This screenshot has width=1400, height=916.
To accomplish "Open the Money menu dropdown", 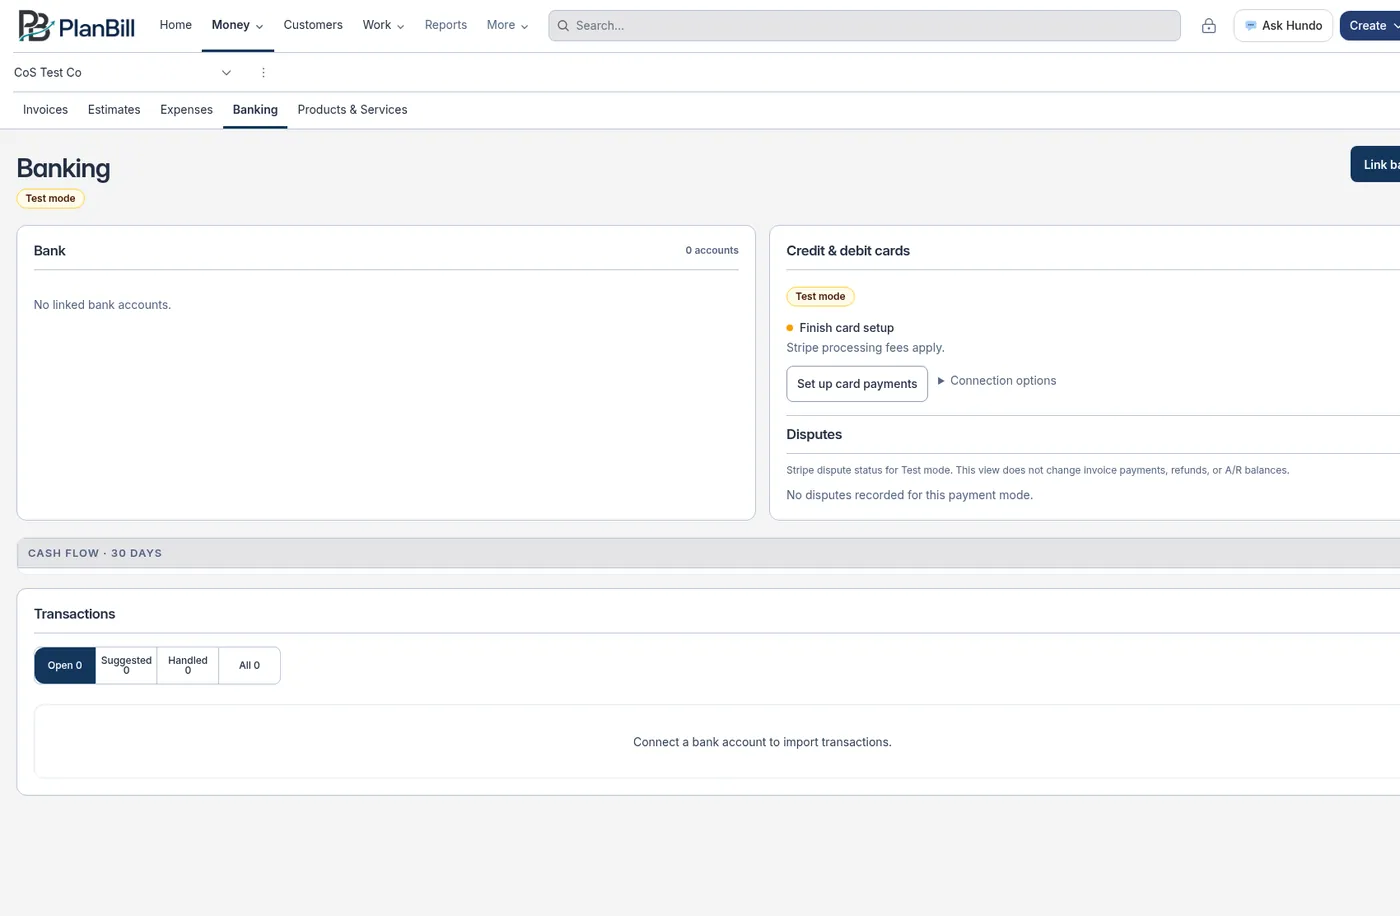I will (238, 25).
